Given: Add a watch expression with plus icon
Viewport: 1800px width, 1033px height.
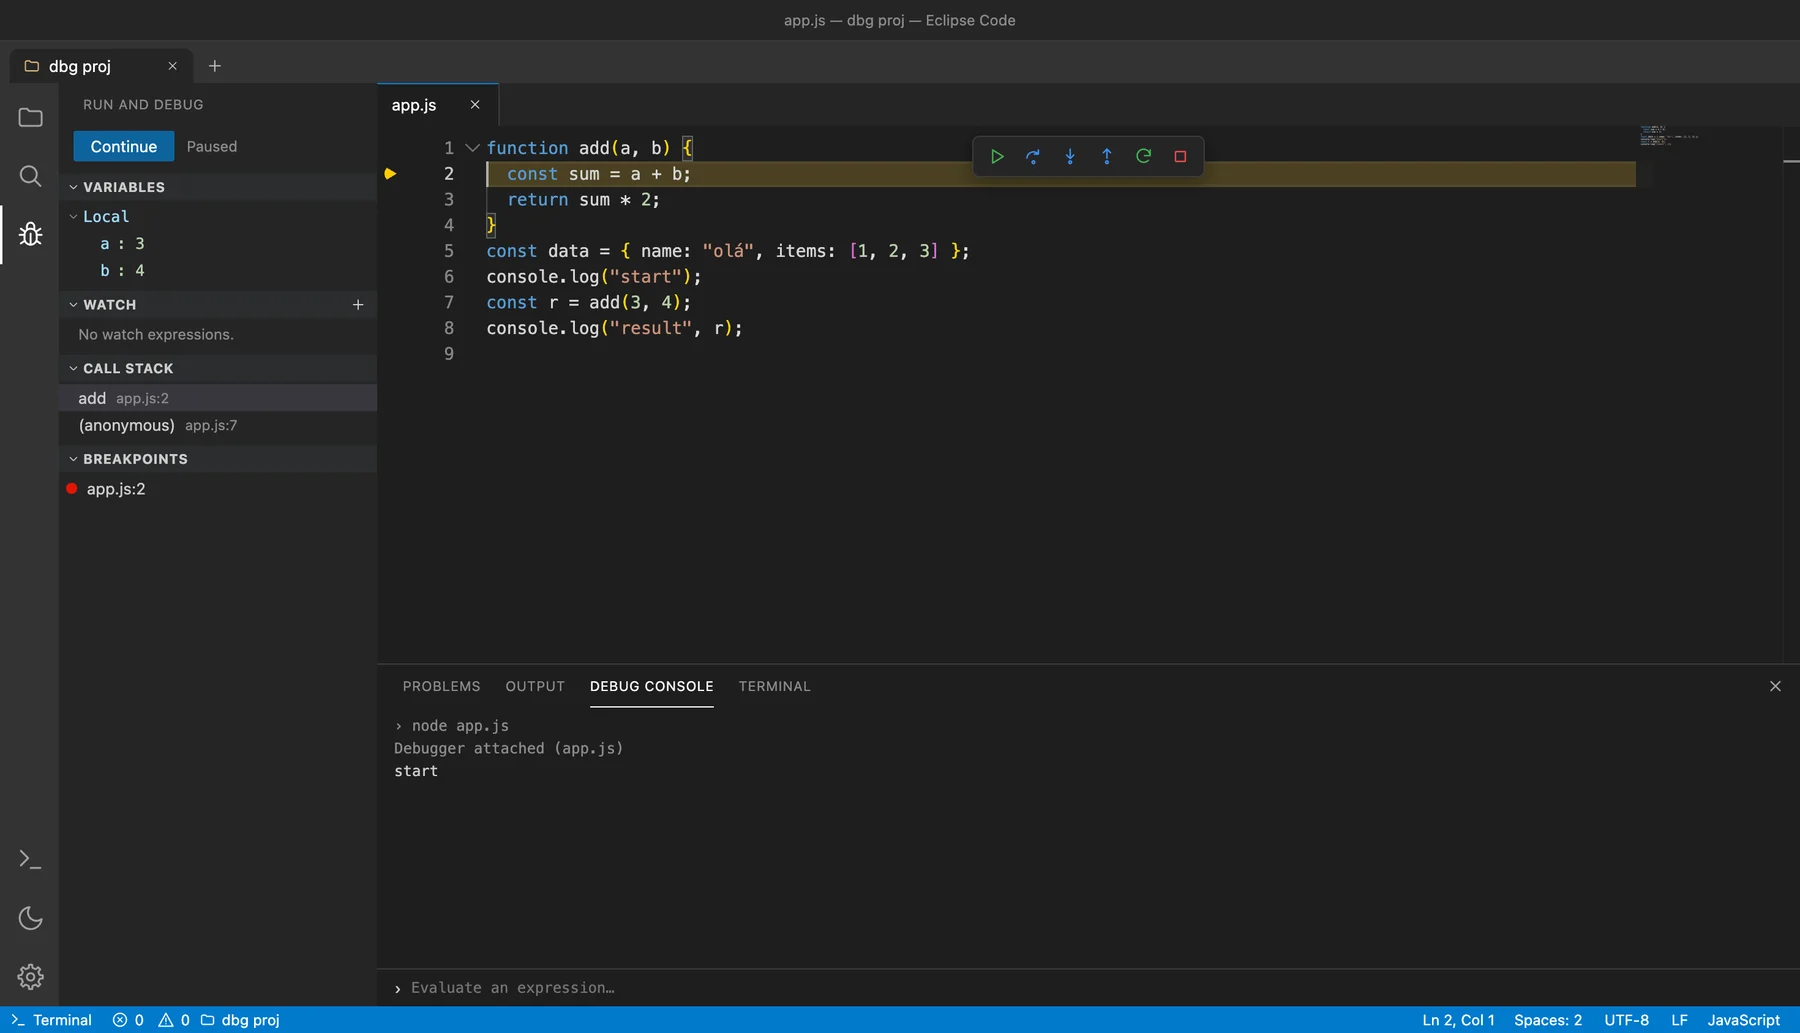Looking at the screenshot, I should tap(358, 305).
